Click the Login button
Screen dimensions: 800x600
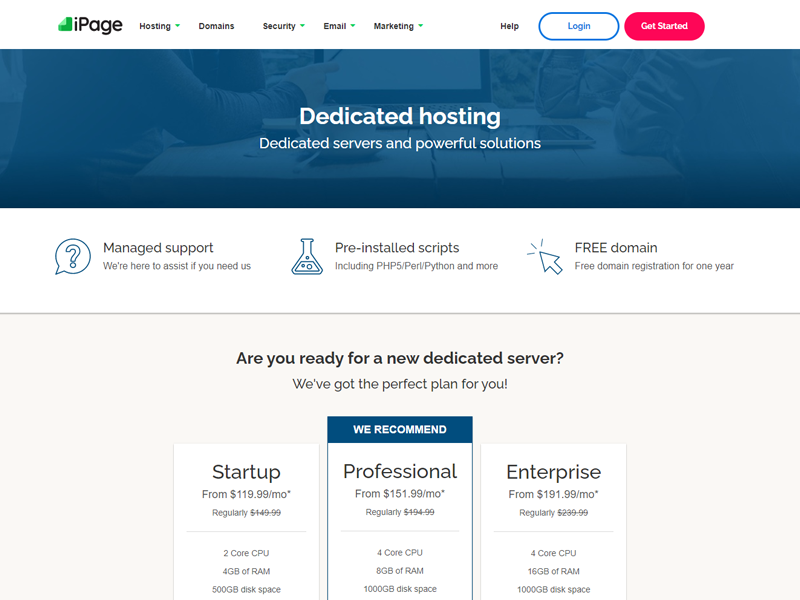coord(579,26)
